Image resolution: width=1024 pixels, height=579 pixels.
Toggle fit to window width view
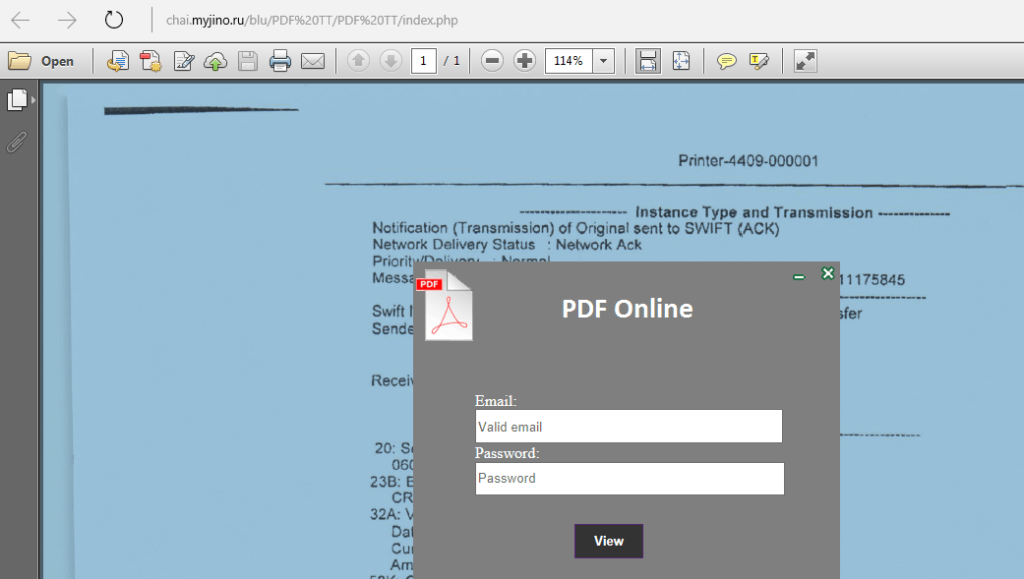tap(646, 61)
